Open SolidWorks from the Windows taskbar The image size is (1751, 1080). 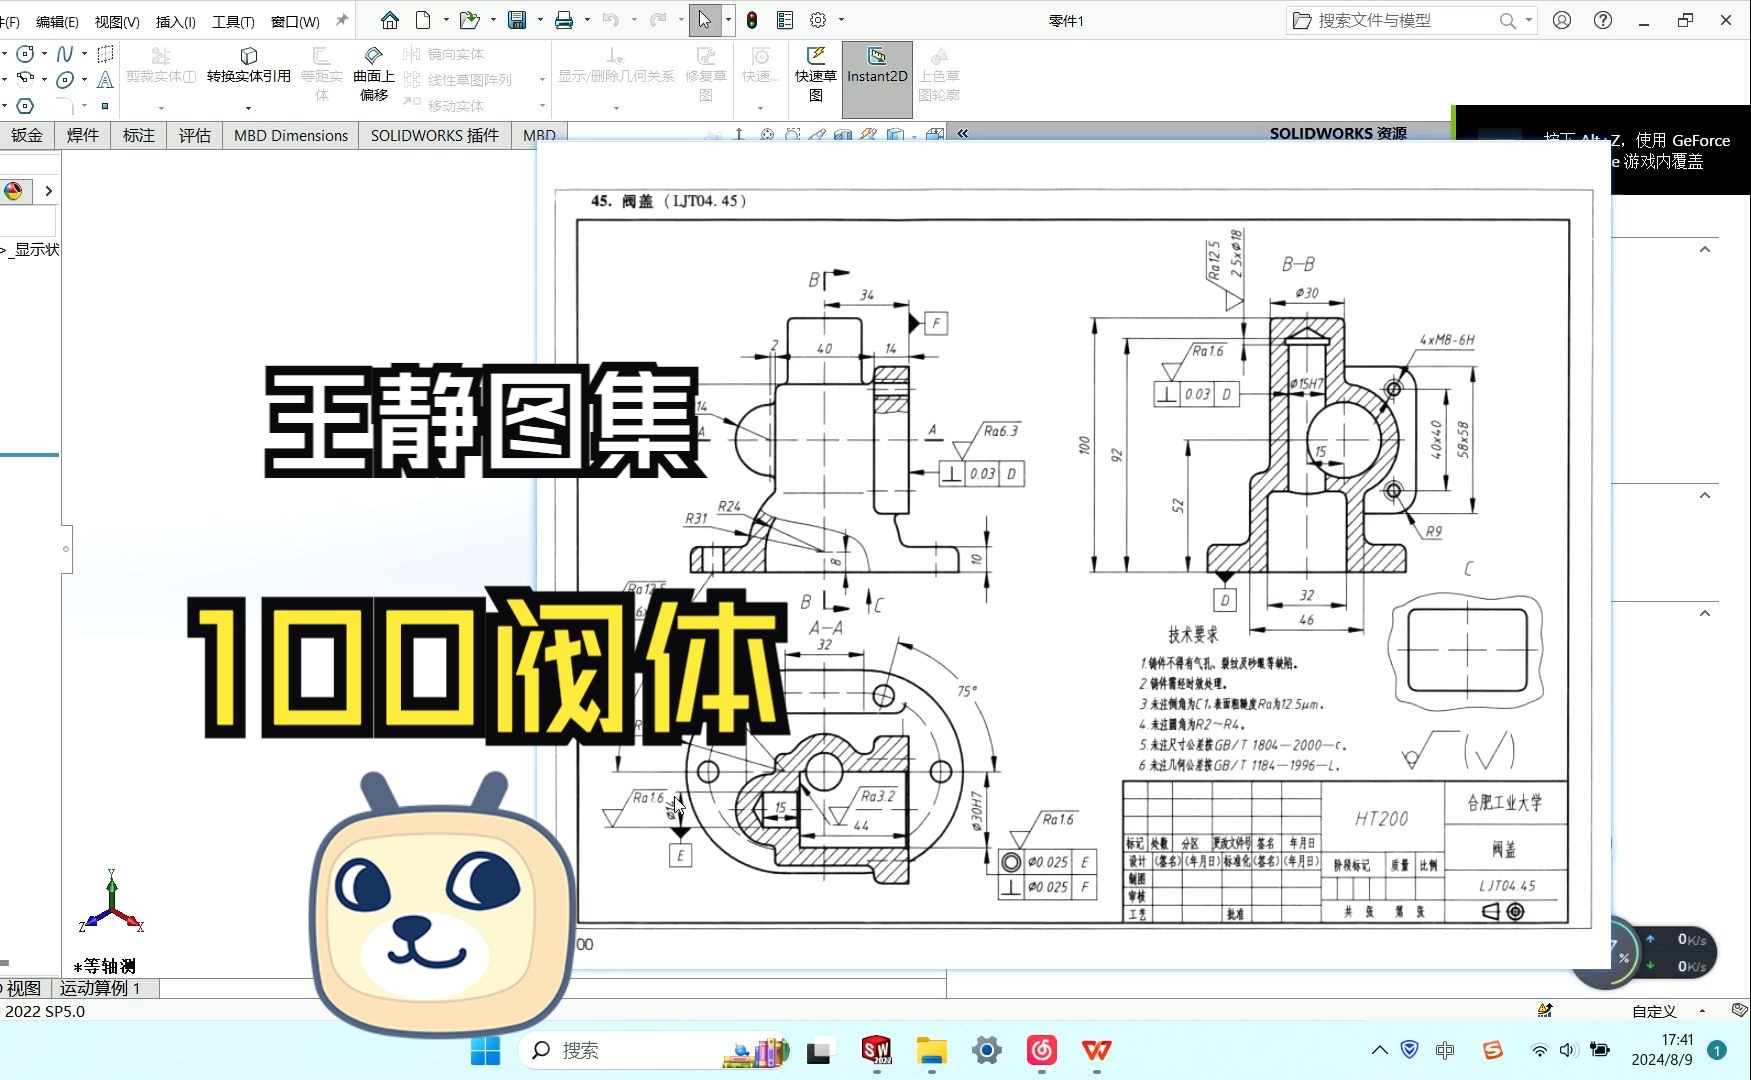tap(876, 1050)
